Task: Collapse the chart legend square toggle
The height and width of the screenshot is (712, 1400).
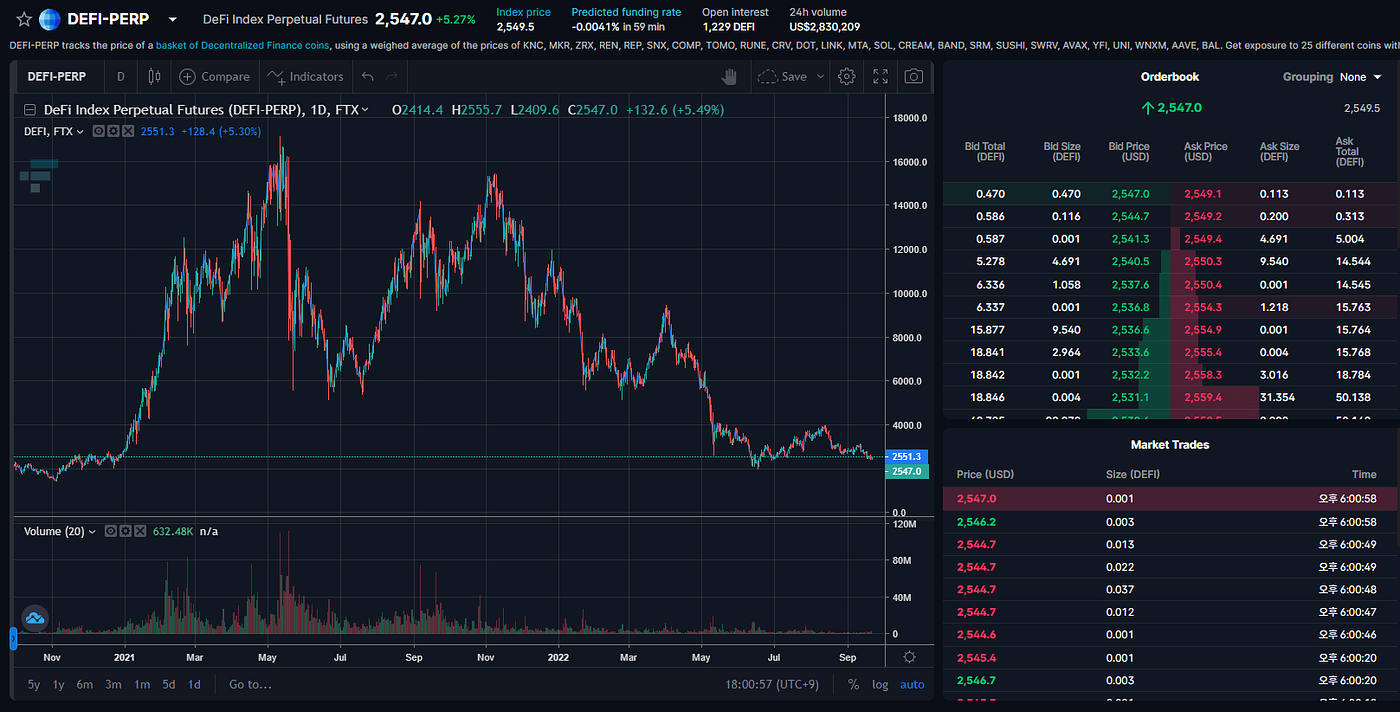Action: pos(30,110)
